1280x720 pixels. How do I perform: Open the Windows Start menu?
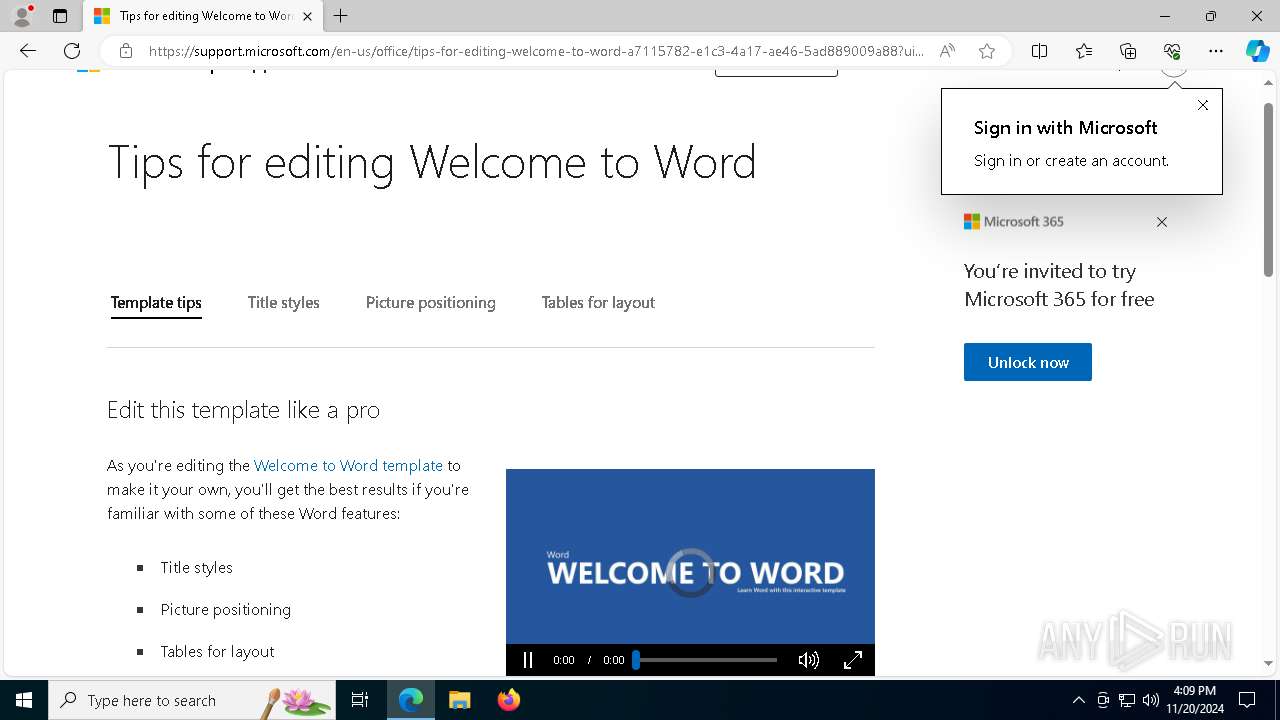[x=24, y=700]
